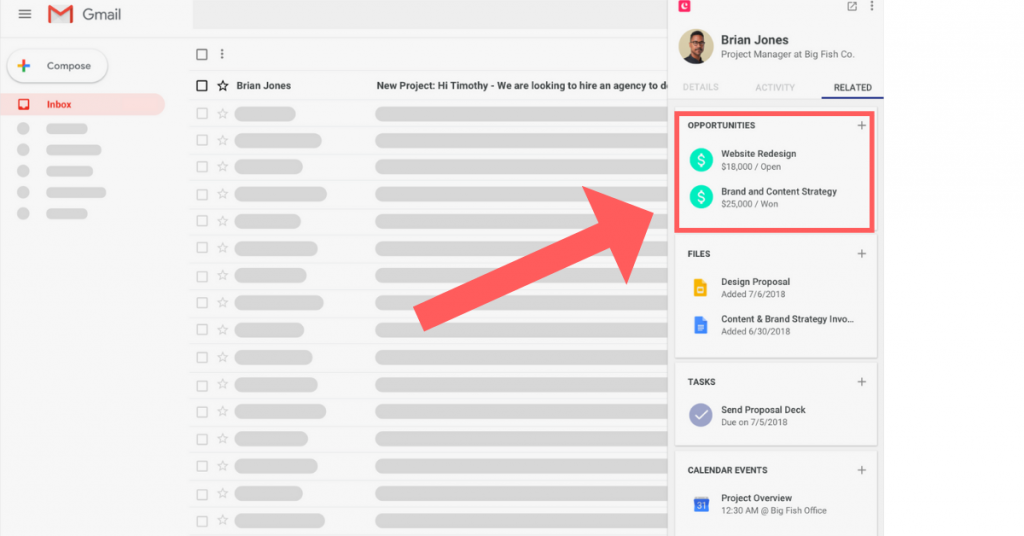Viewport: 1024px width, 536px height.
Task: Open the Inbox folder
Action: click(x=59, y=104)
